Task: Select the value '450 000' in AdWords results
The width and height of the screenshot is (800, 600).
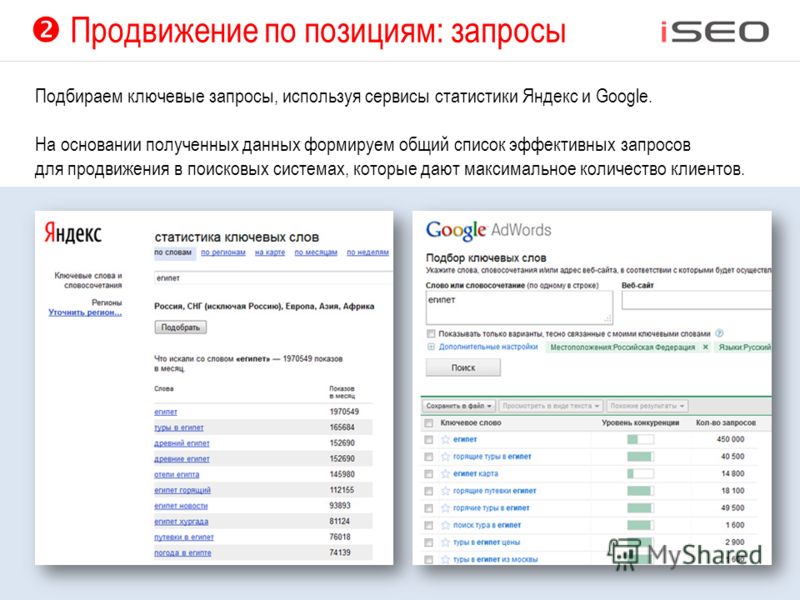Action: pyautogui.click(x=731, y=439)
